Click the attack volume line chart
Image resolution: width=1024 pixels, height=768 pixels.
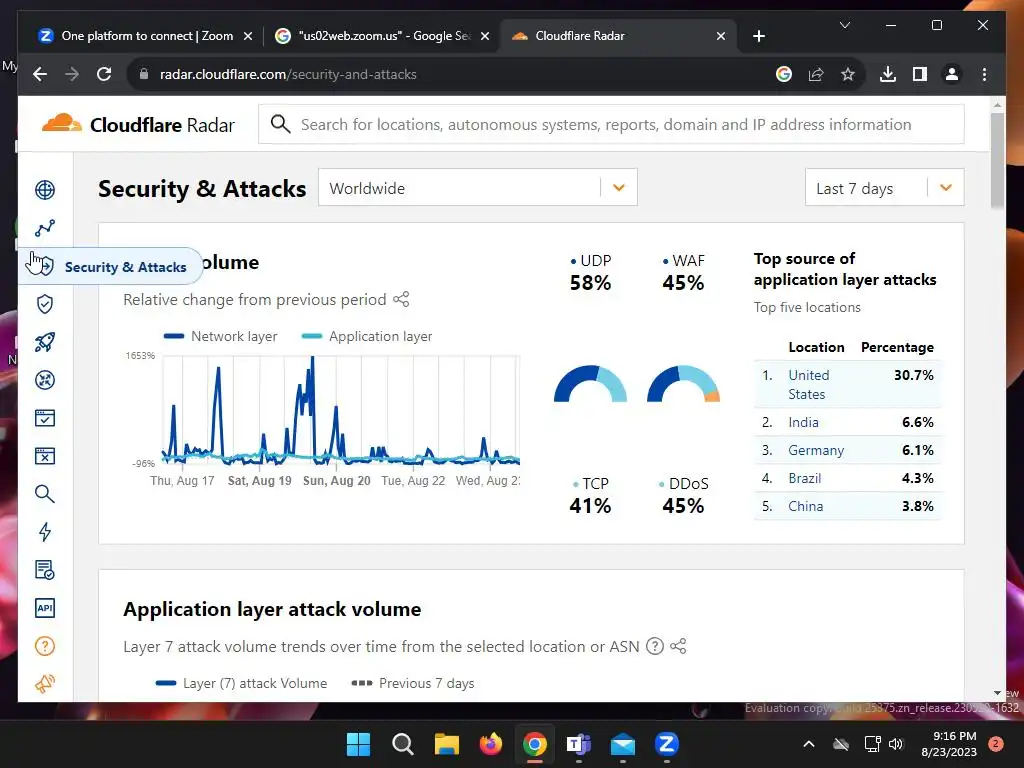pyautogui.click(x=340, y=410)
